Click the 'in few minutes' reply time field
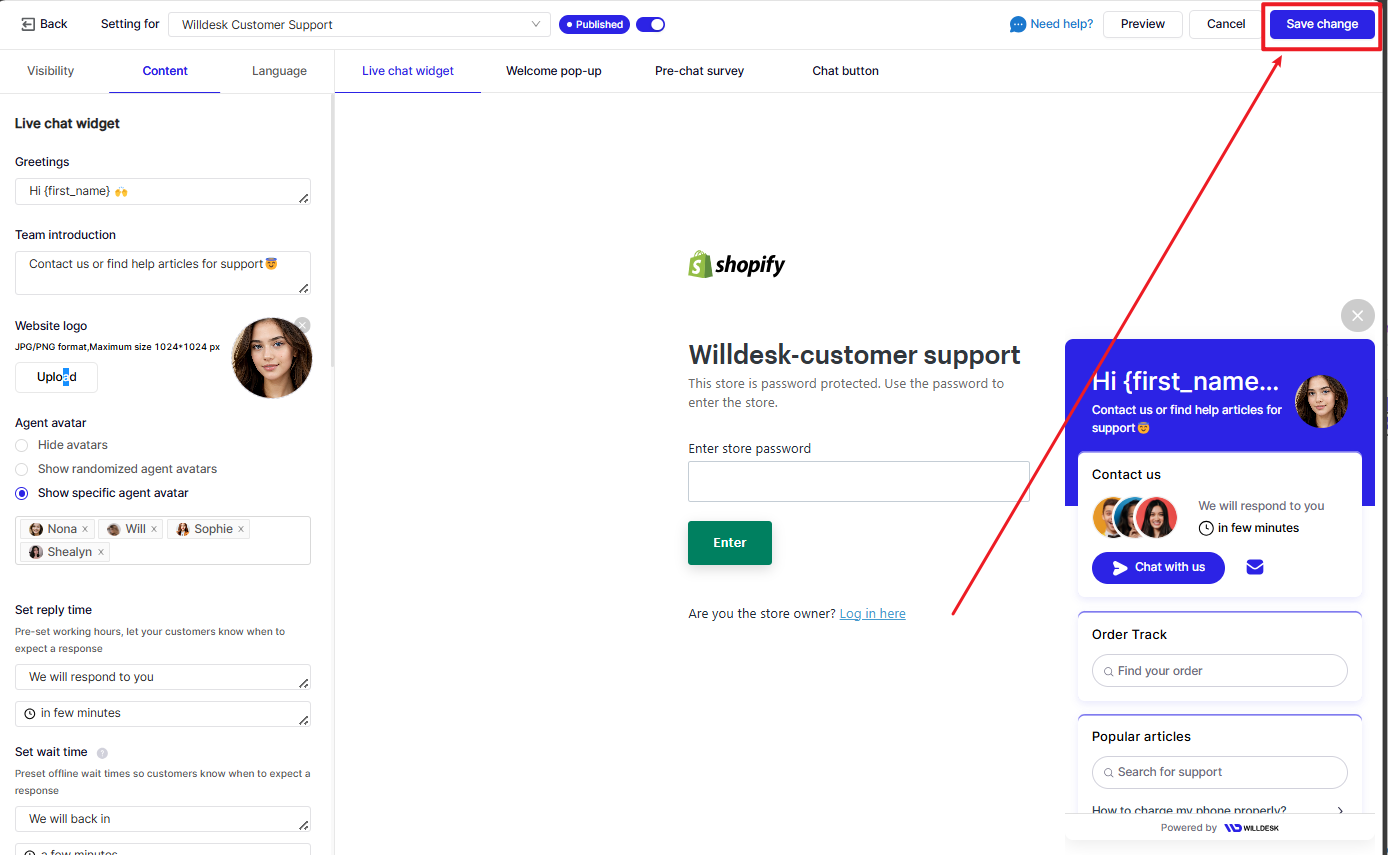This screenshot has height=855, width=1388. coord(163,714)
